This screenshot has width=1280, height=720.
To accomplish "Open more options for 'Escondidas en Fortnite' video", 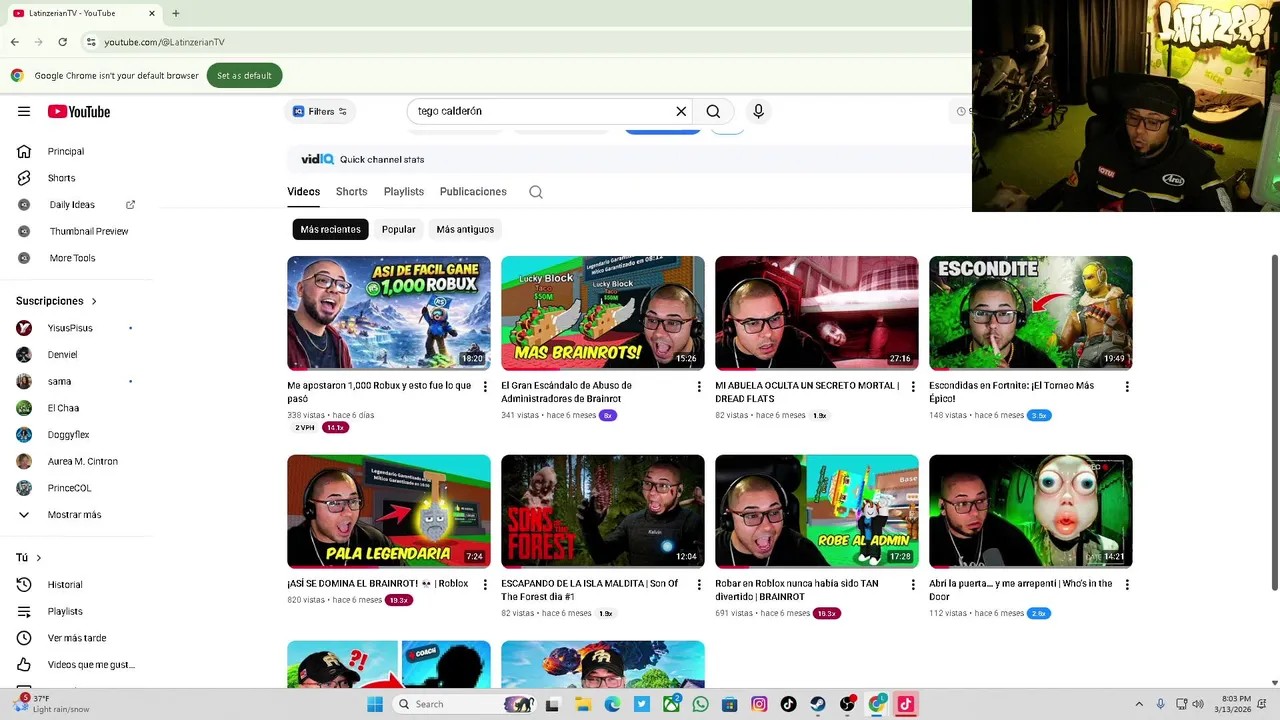I will tap(1127, 387).
